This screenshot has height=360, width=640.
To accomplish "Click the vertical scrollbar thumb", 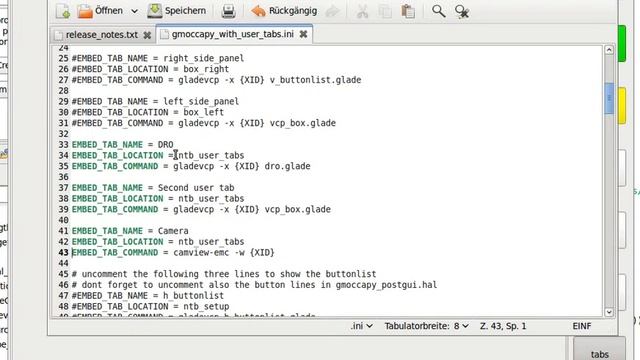I will point(609,98).
